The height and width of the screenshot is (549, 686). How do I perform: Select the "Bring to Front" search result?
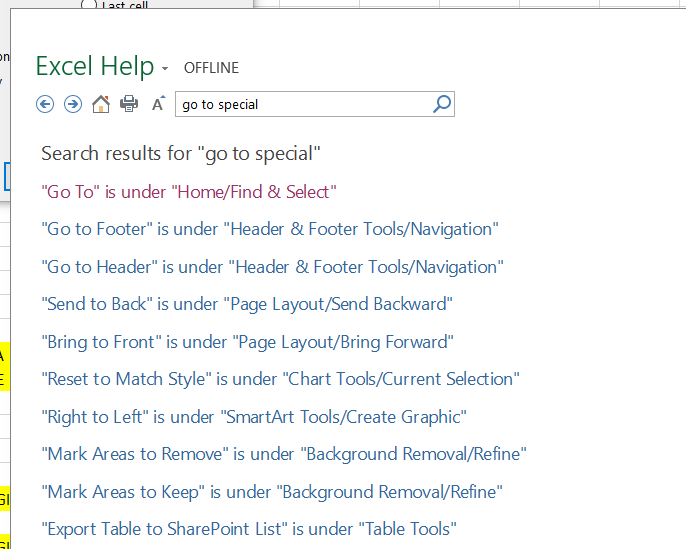(x=248, y=342)
